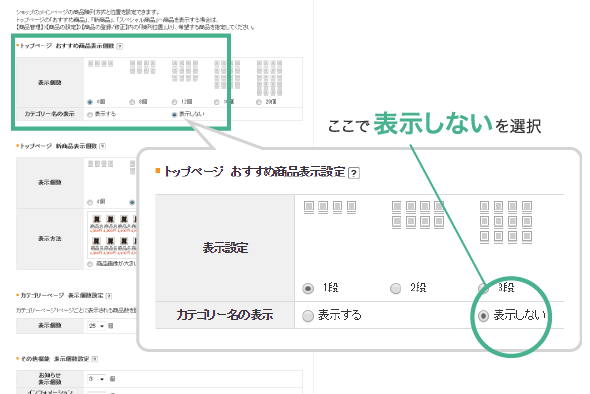Click one-row layout preview above 1段
The height and width of the screenshot is (394, 590).
[330, 207]
